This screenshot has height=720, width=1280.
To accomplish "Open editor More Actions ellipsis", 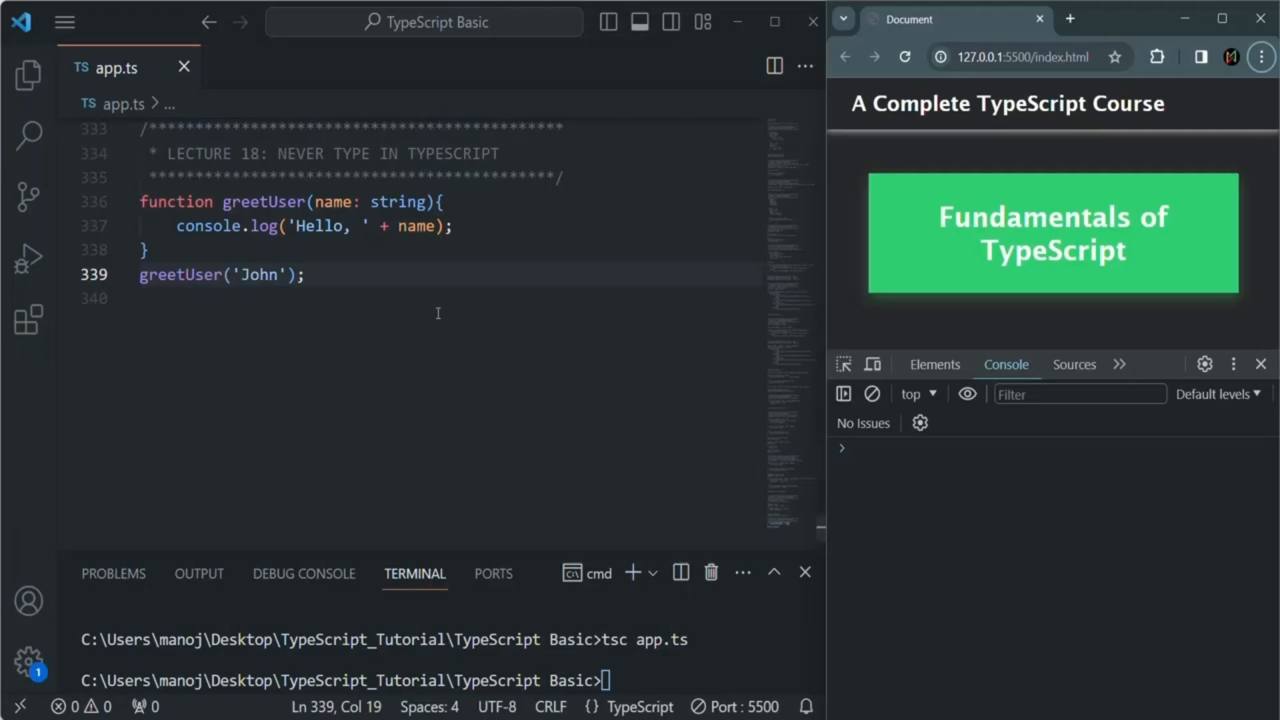I will coord(805,66).
